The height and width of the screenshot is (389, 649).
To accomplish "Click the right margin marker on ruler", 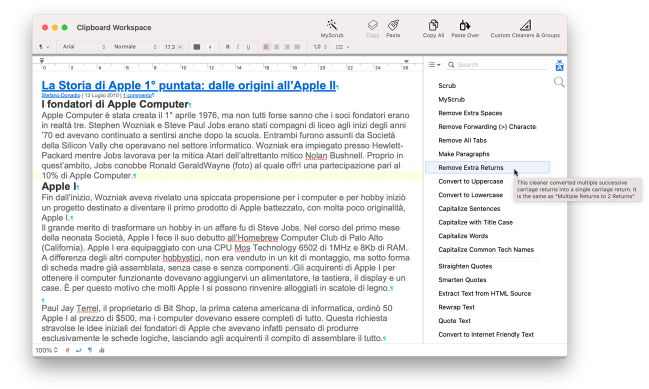I will (x=406, y=61).
